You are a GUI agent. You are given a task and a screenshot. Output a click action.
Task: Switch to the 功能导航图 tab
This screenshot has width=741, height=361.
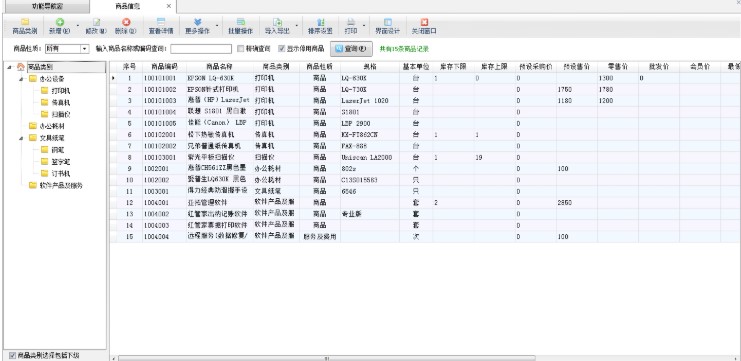point(47,6)
